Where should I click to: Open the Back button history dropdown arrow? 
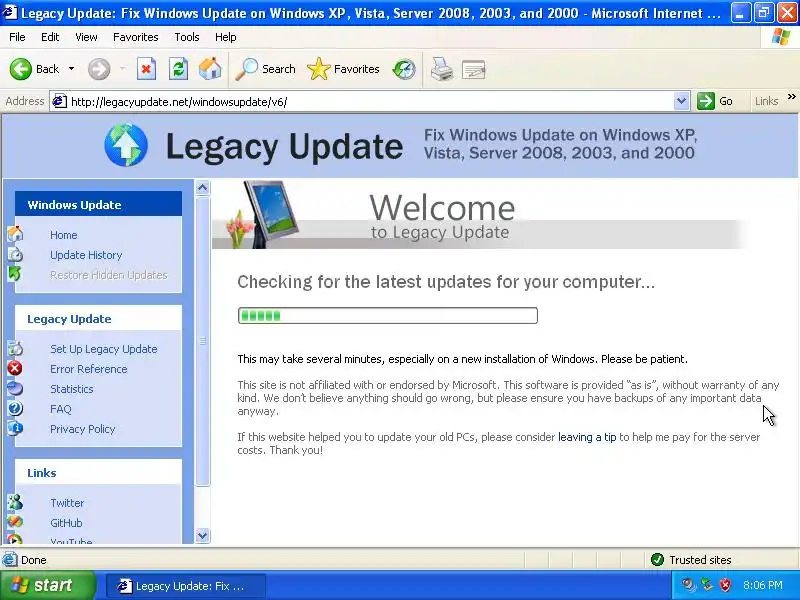[x=71, y=69]
